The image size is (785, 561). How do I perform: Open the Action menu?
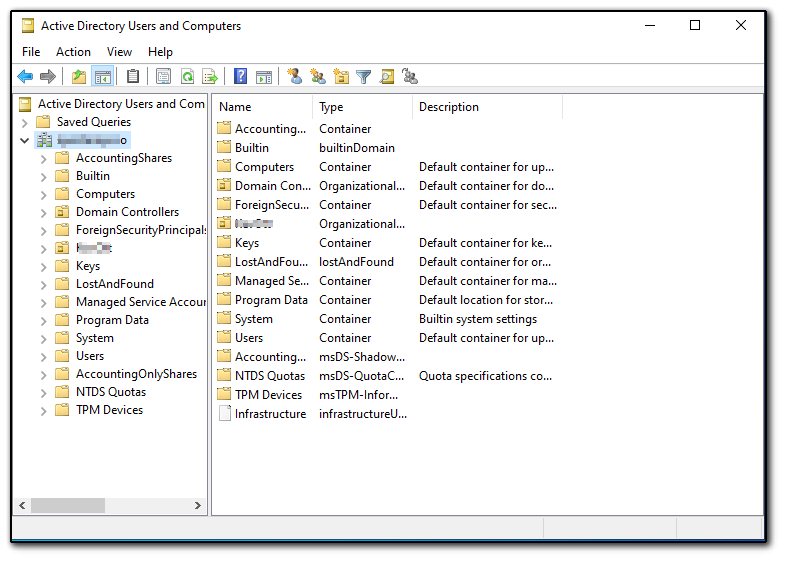(74, 52)
